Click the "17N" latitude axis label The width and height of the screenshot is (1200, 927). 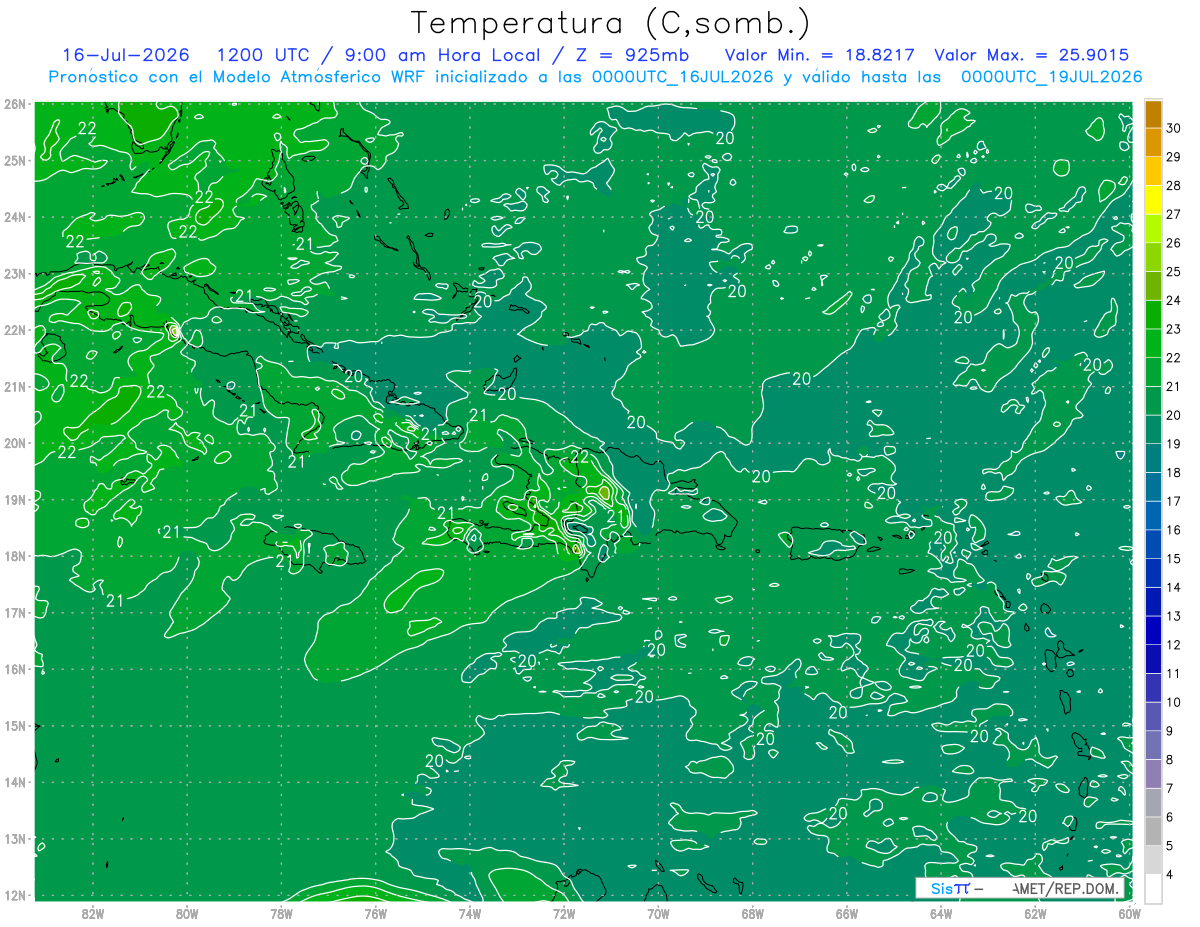coord(15,612)
